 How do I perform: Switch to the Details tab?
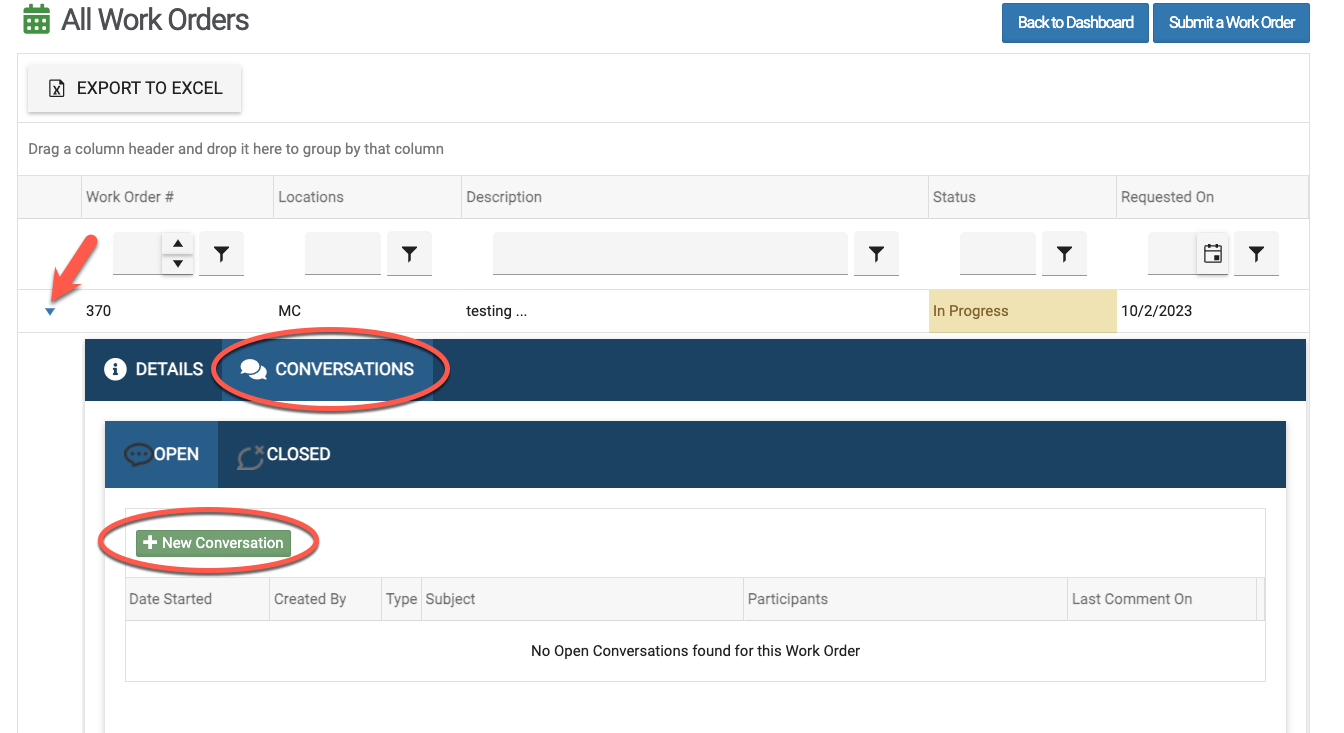pos(154,369)
